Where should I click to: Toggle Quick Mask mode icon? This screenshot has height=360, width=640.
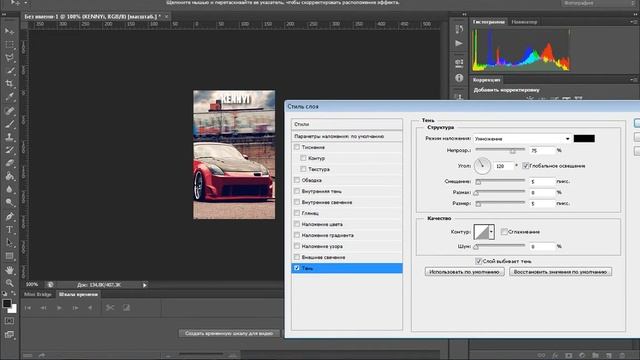(9, 321)
